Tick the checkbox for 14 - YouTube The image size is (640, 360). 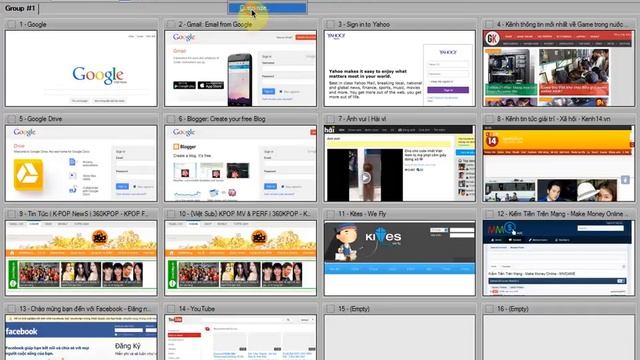tap(171, 309)
